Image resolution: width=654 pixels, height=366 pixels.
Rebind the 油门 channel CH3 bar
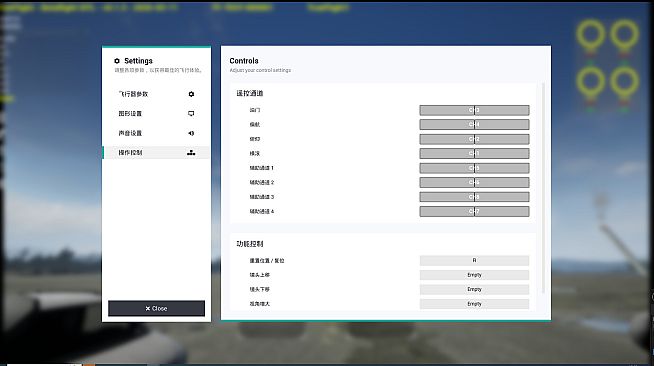coord(474,110)
